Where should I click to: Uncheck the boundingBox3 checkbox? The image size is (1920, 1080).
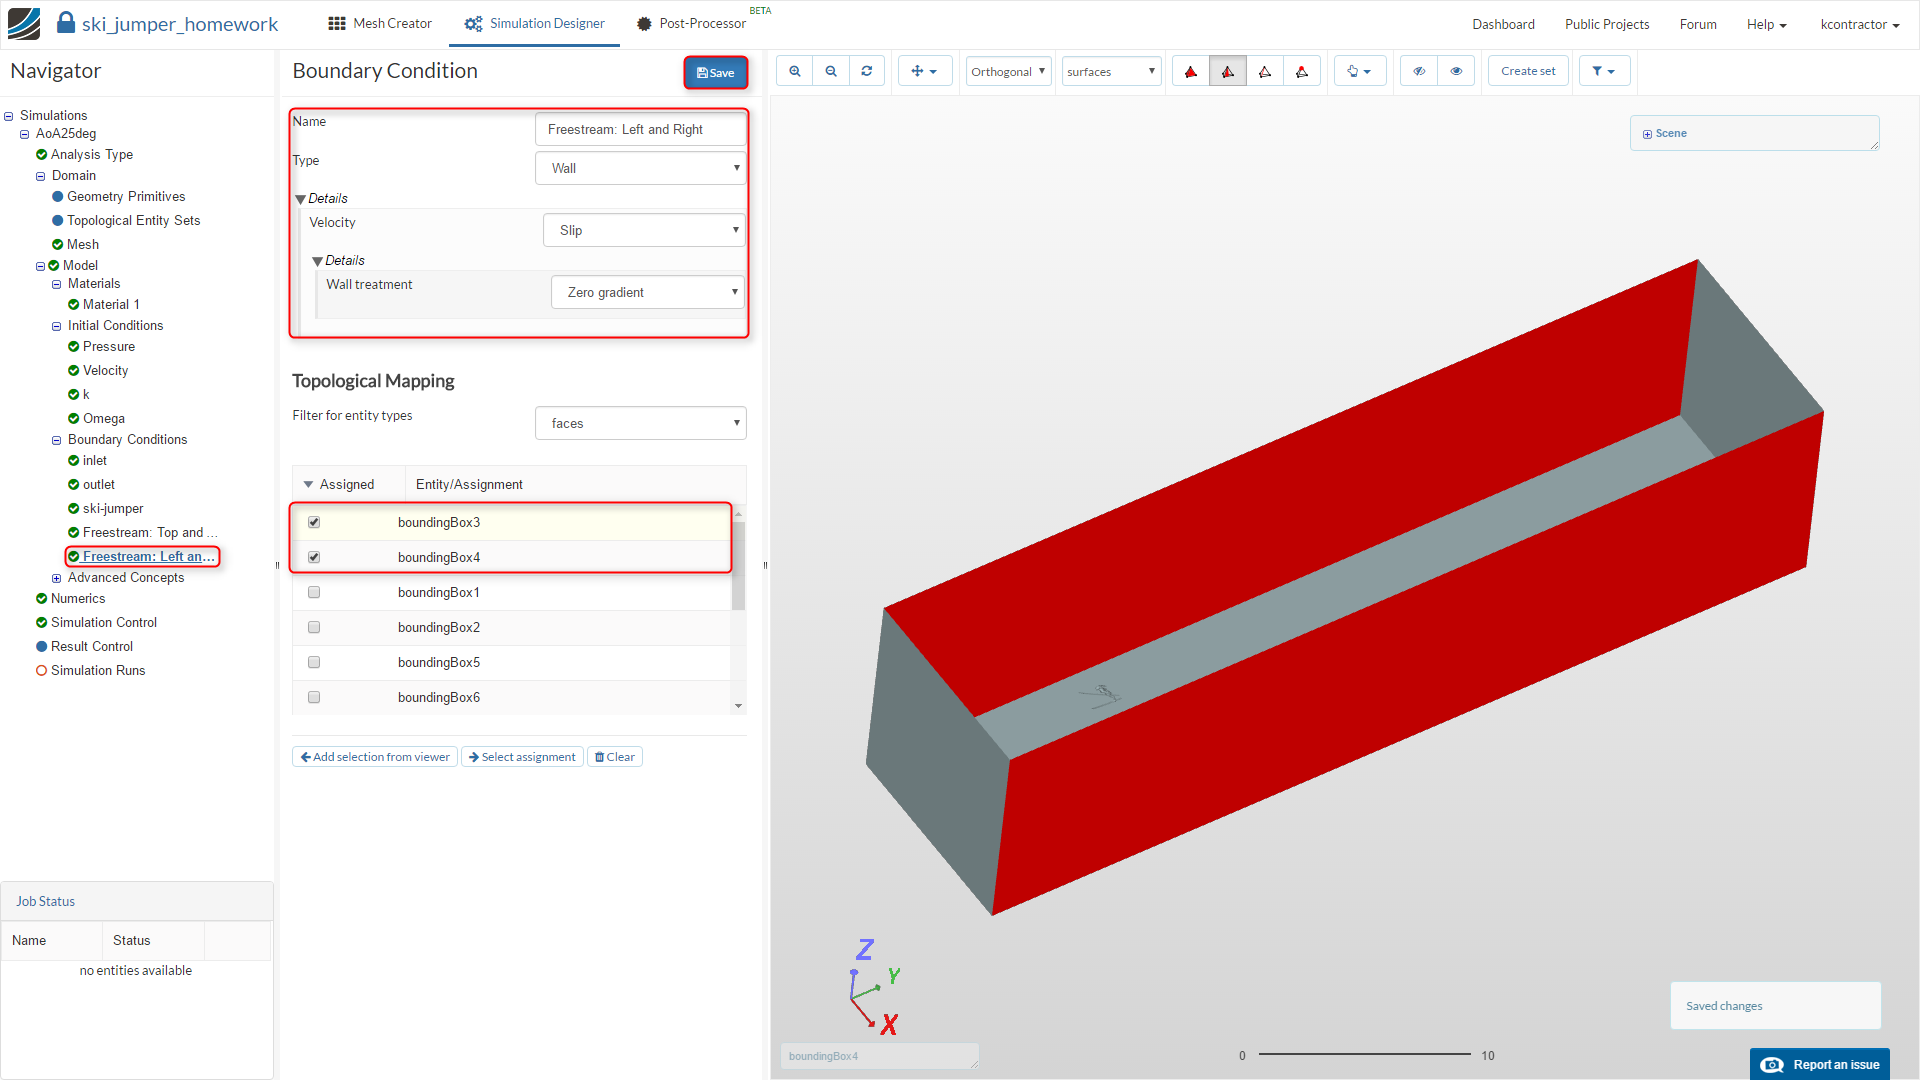314,522
